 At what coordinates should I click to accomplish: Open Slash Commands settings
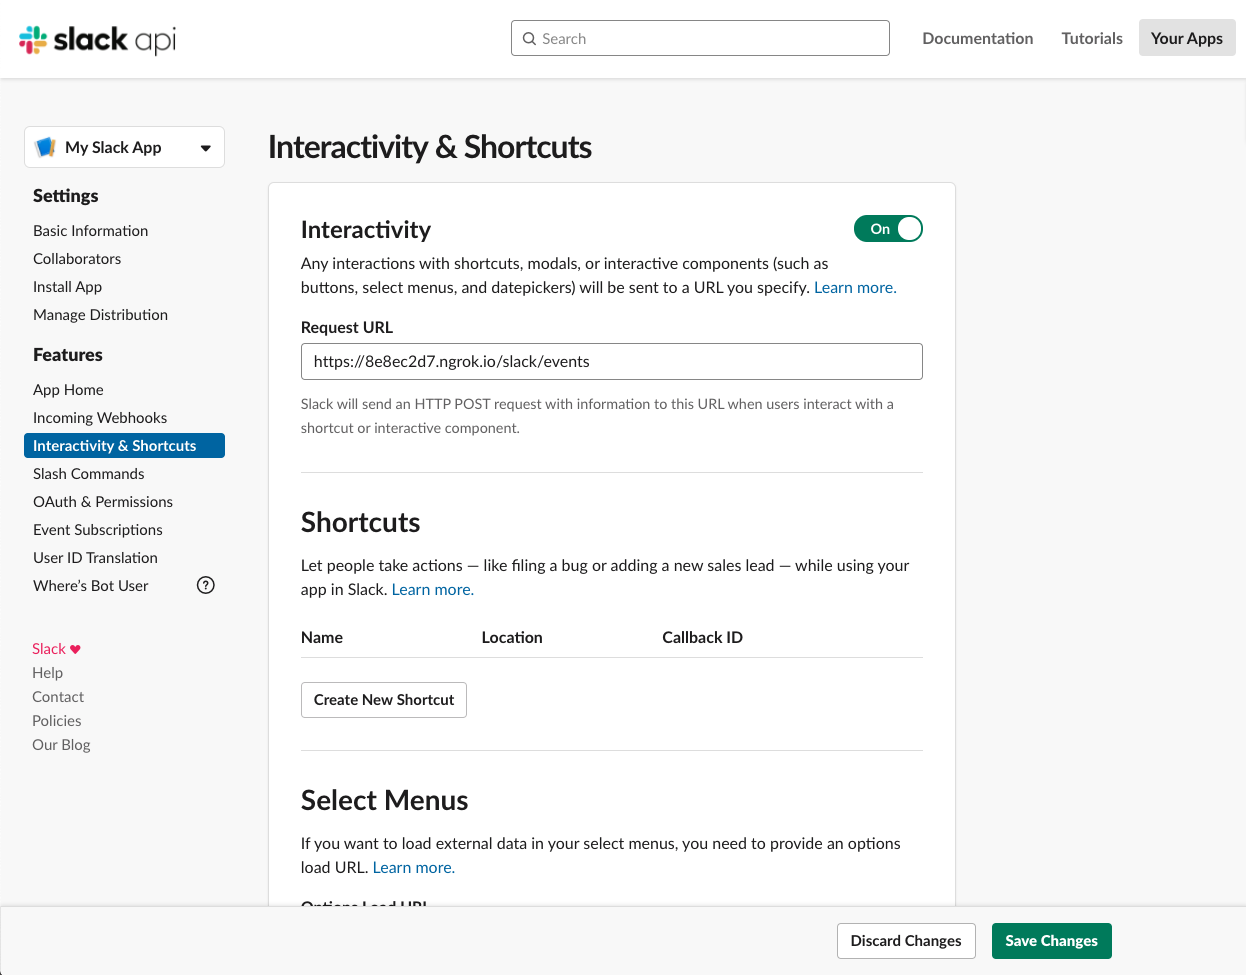click(x=88, y=473)
